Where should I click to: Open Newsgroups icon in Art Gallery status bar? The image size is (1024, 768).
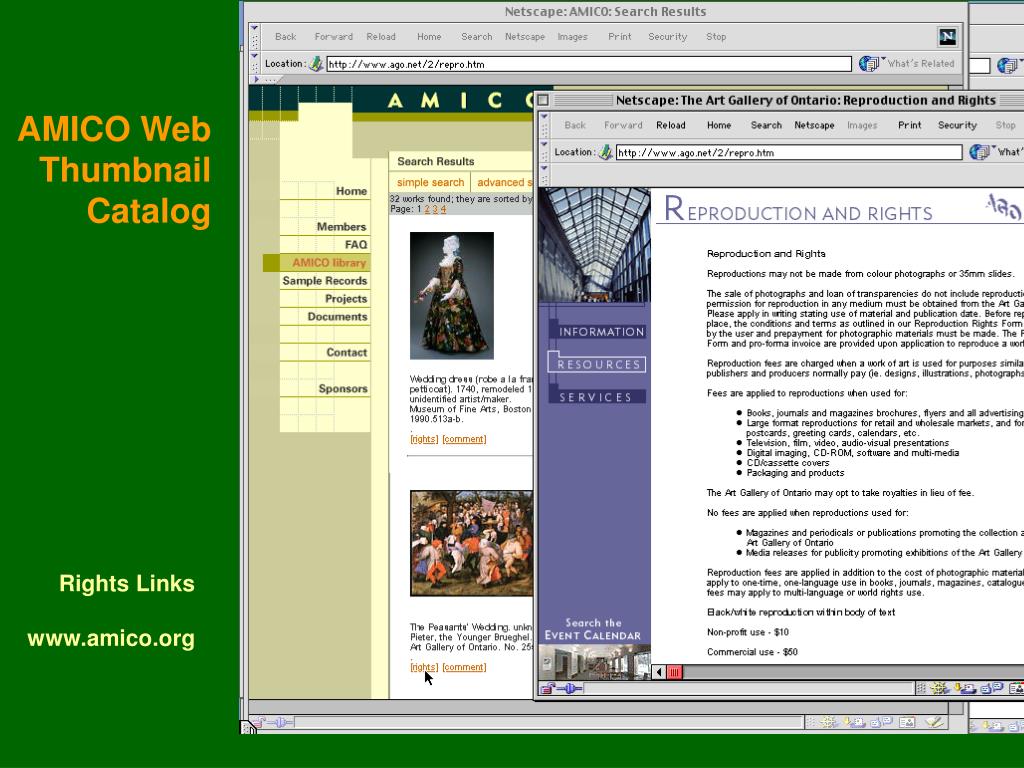coord(991,688)
